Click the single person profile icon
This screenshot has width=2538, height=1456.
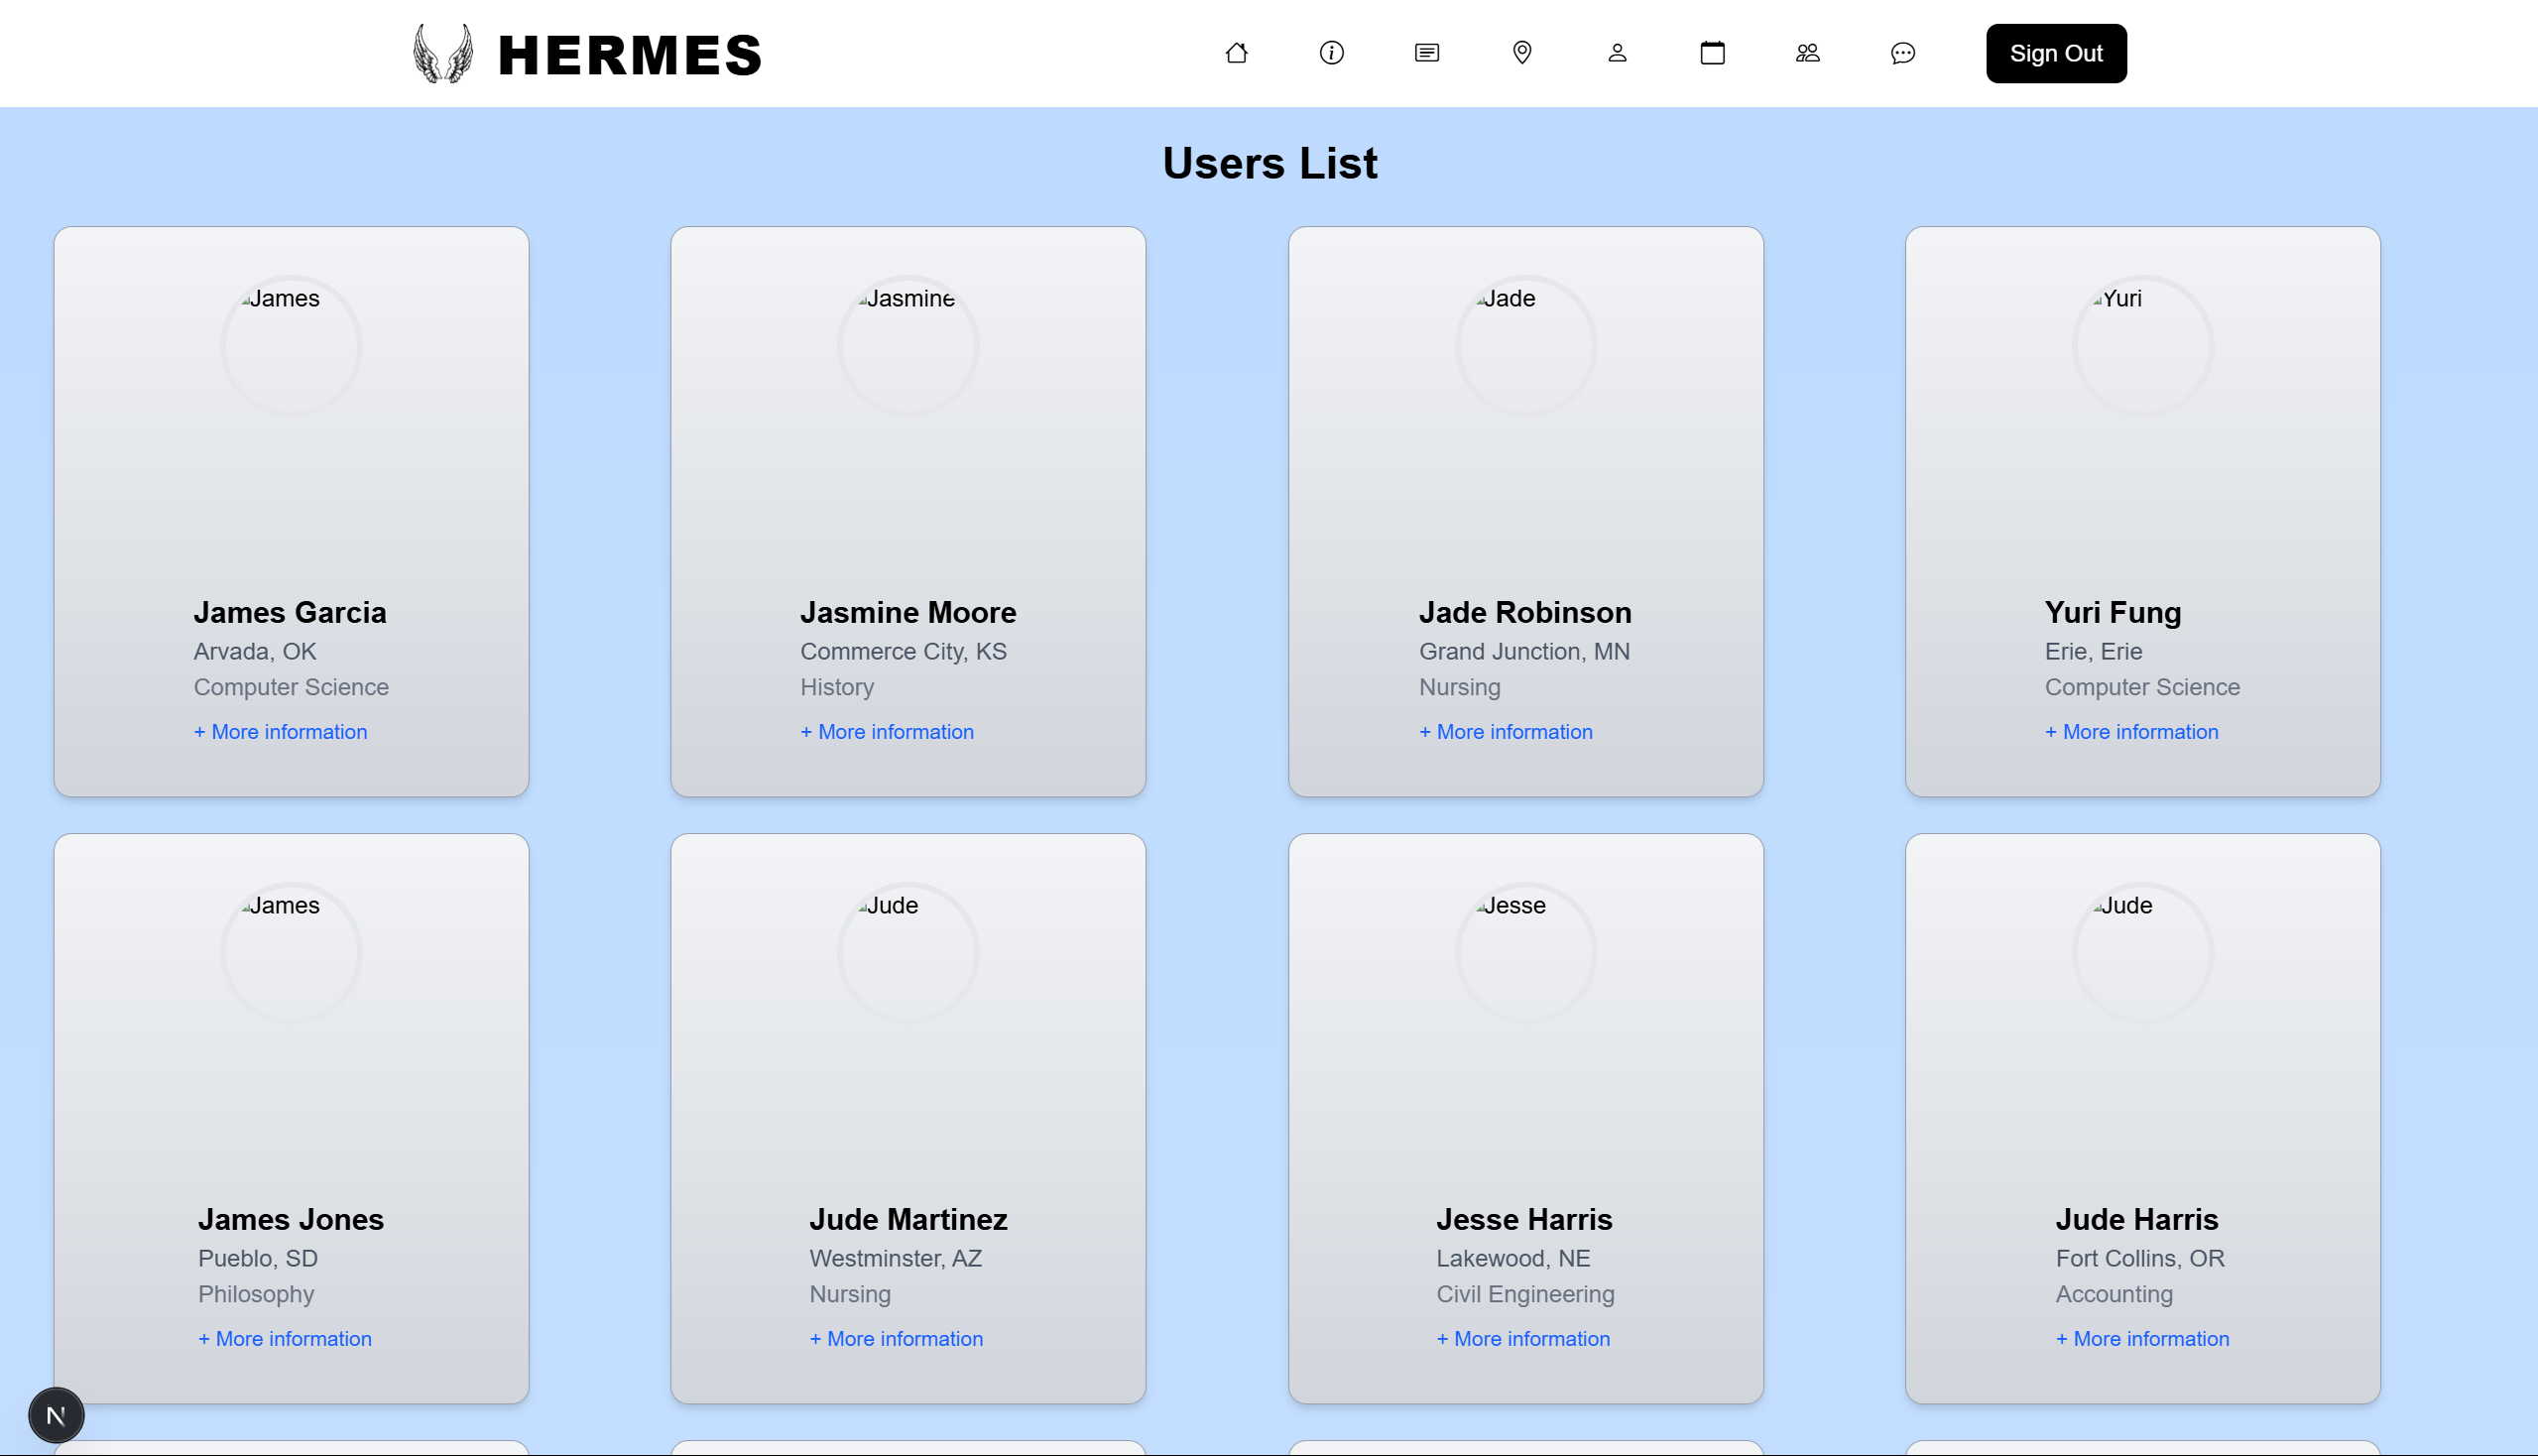tap(1617, 53)
